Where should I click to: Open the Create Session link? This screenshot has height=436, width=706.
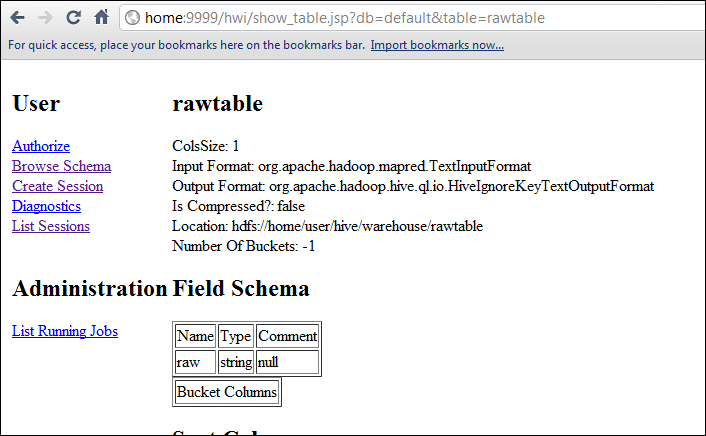[x=57, y=186]
